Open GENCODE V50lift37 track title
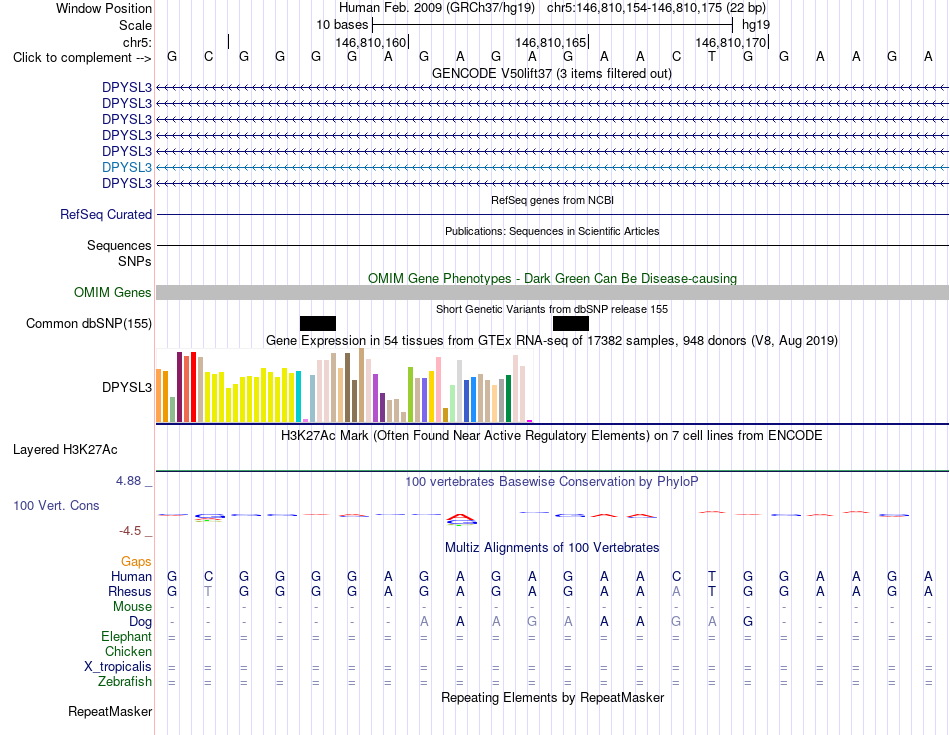Screen dimensions: 950x735 point(552,73)
